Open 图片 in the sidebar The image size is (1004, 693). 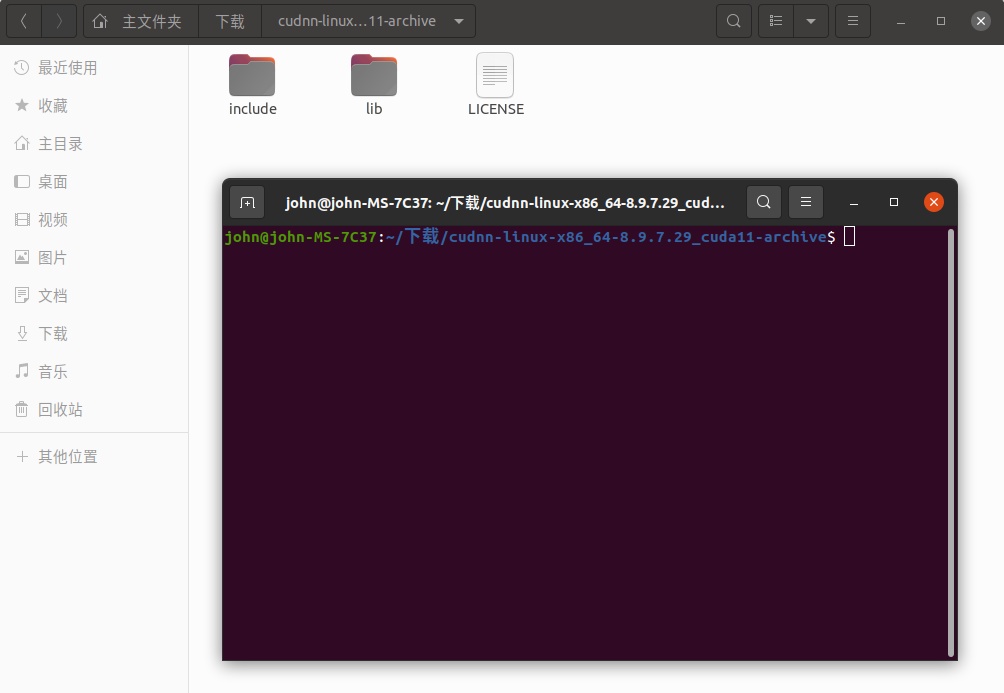click(94, 257)
